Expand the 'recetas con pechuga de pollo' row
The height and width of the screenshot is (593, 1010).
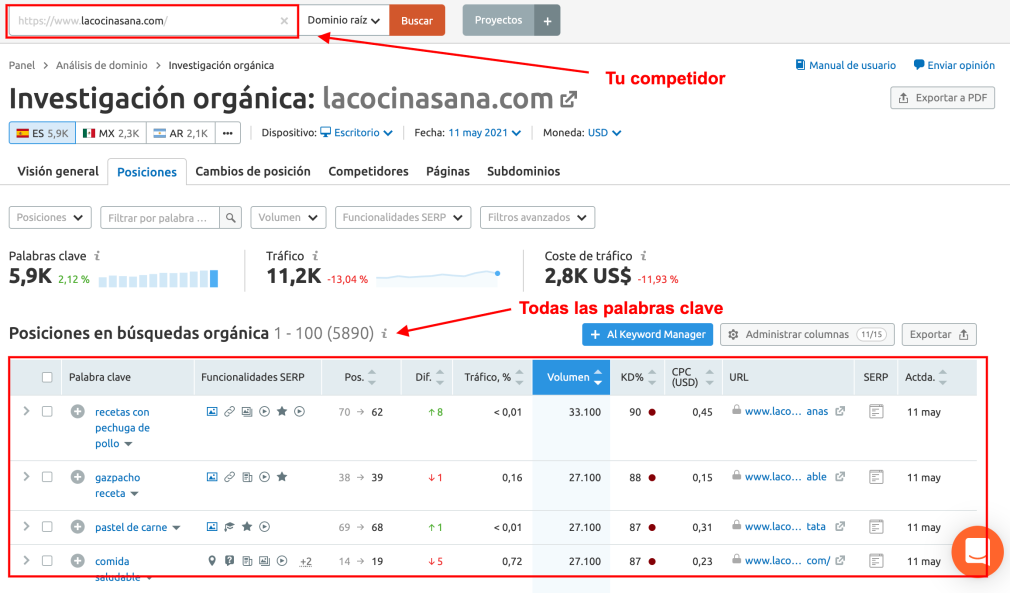26,411
